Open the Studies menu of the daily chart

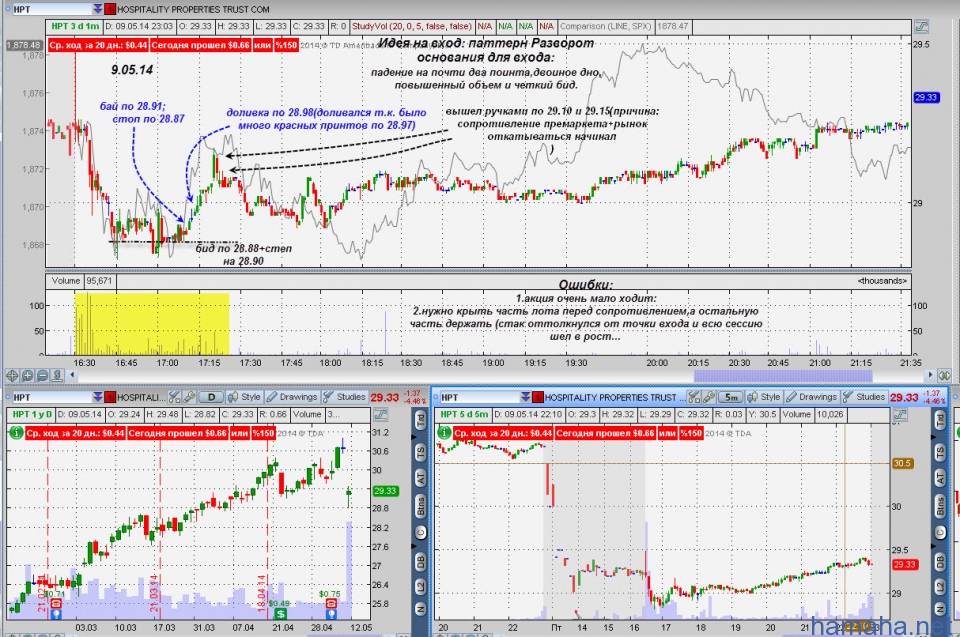point(345,397)
